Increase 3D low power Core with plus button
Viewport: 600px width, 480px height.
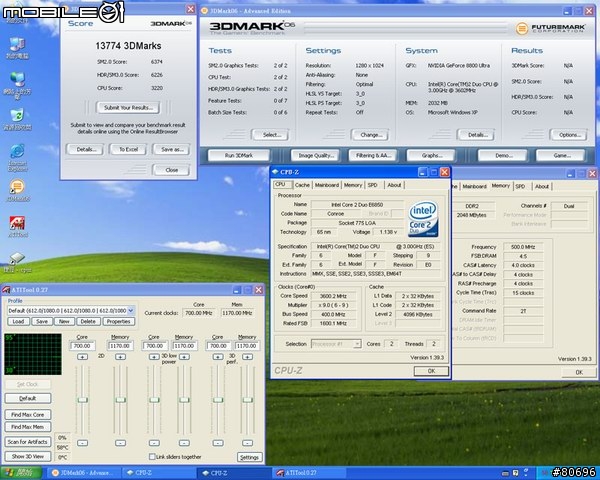154,357
